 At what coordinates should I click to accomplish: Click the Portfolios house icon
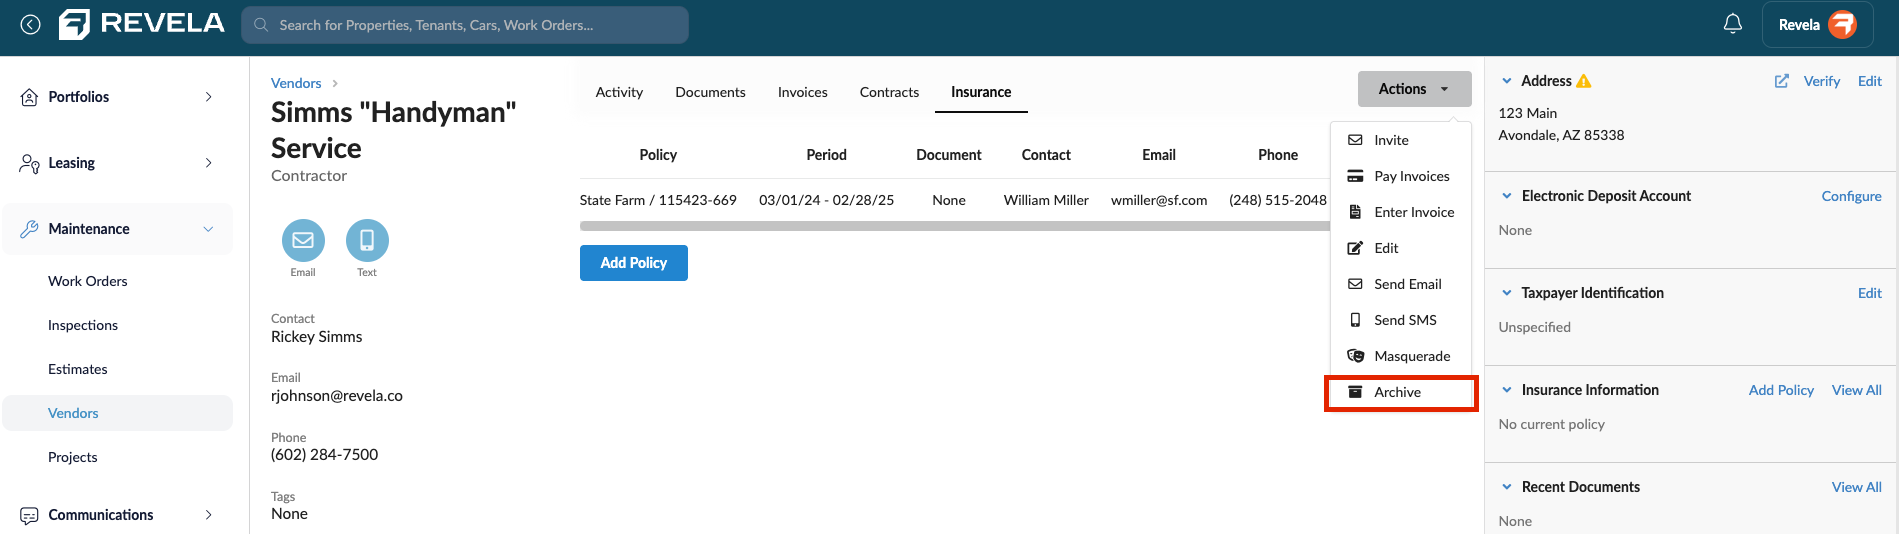[30, 97]
